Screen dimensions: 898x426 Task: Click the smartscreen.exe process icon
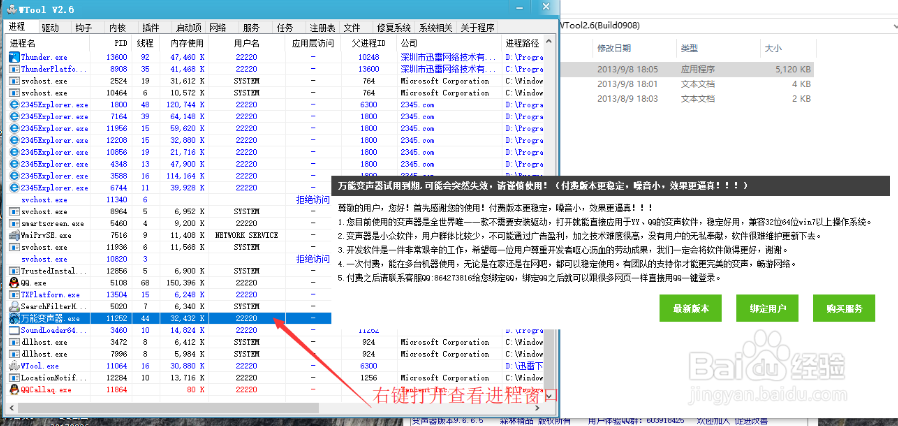[14, 223]
